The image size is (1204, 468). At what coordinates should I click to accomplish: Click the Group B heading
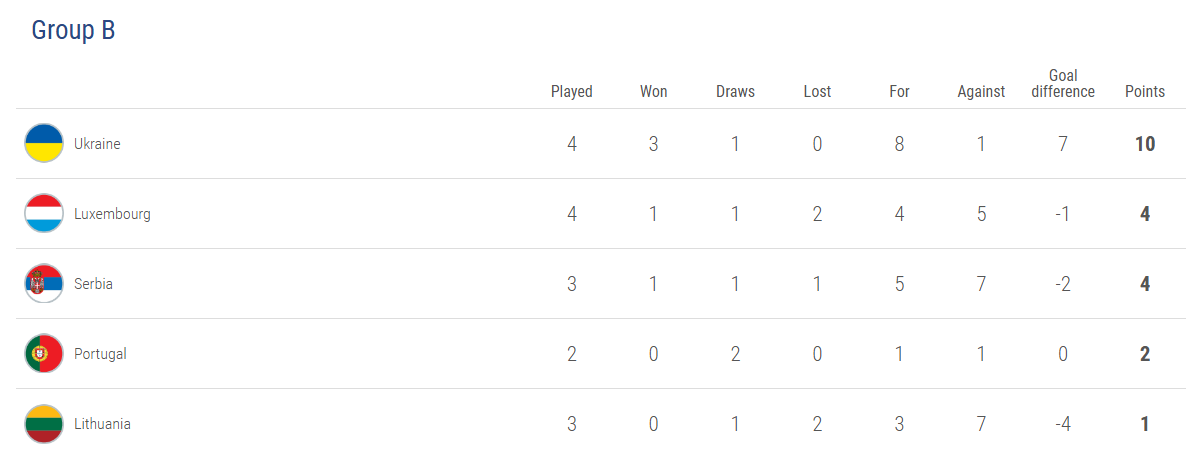(x=73, y=31)
